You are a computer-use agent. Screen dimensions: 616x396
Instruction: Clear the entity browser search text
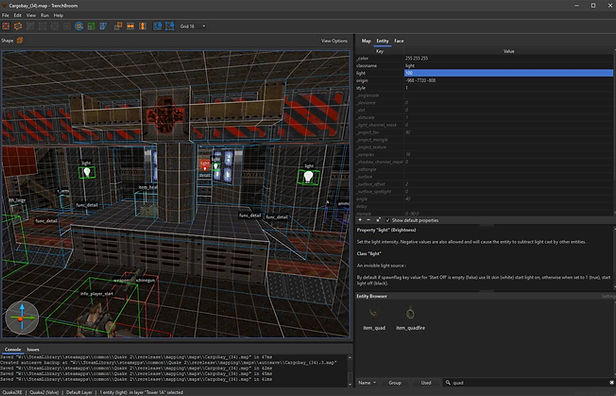(612, 383)
